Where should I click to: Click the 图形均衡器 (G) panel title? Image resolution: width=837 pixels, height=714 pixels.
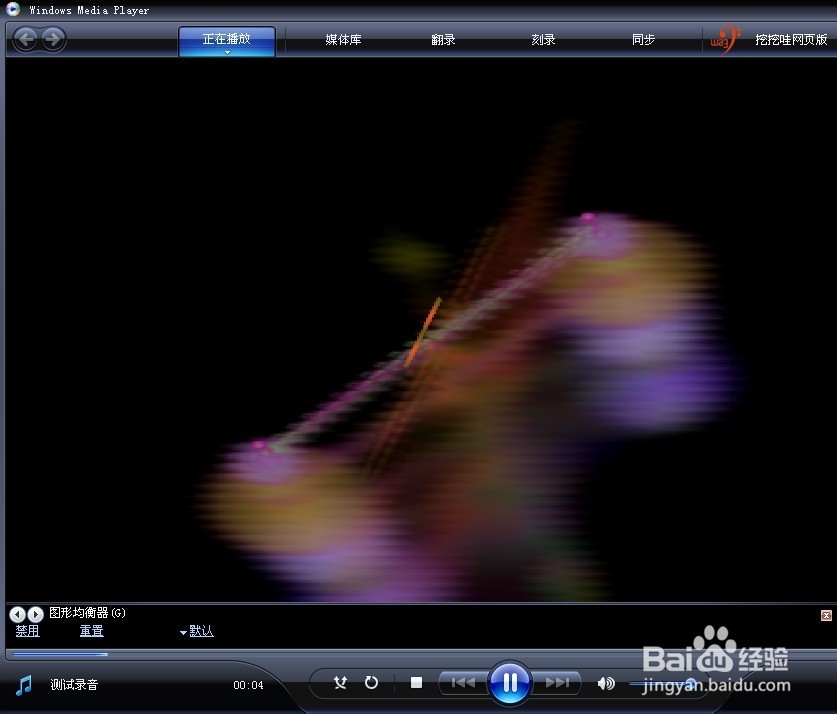(88, 613)
